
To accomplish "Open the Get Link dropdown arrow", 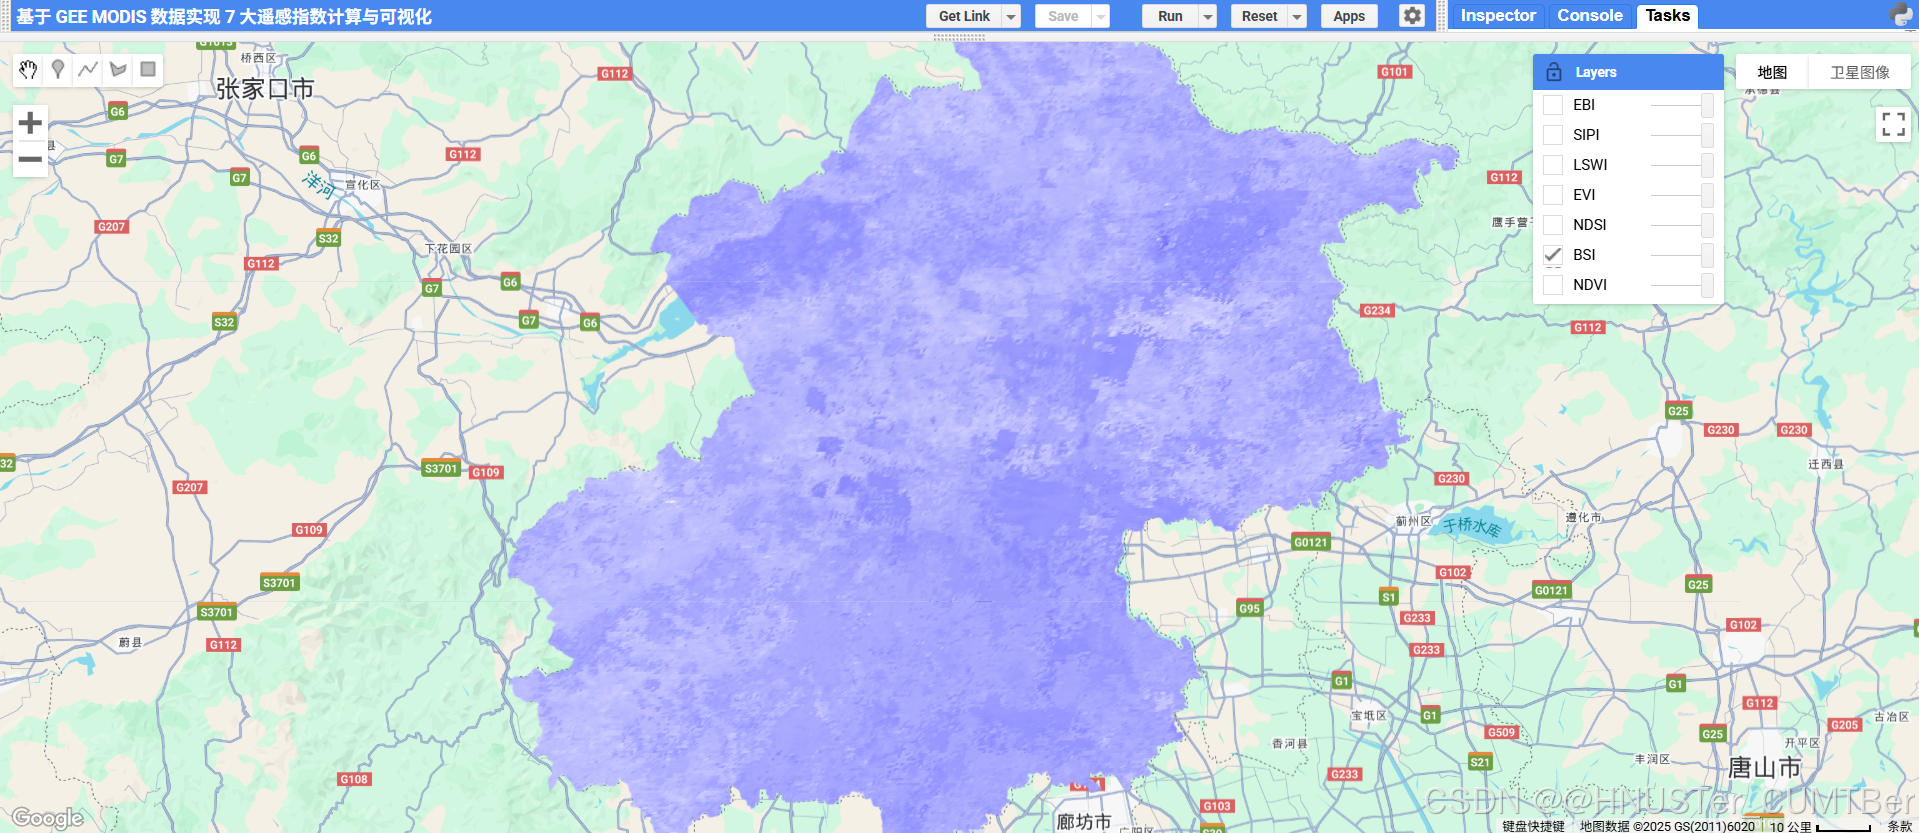I will click(x=1011, y=16).
